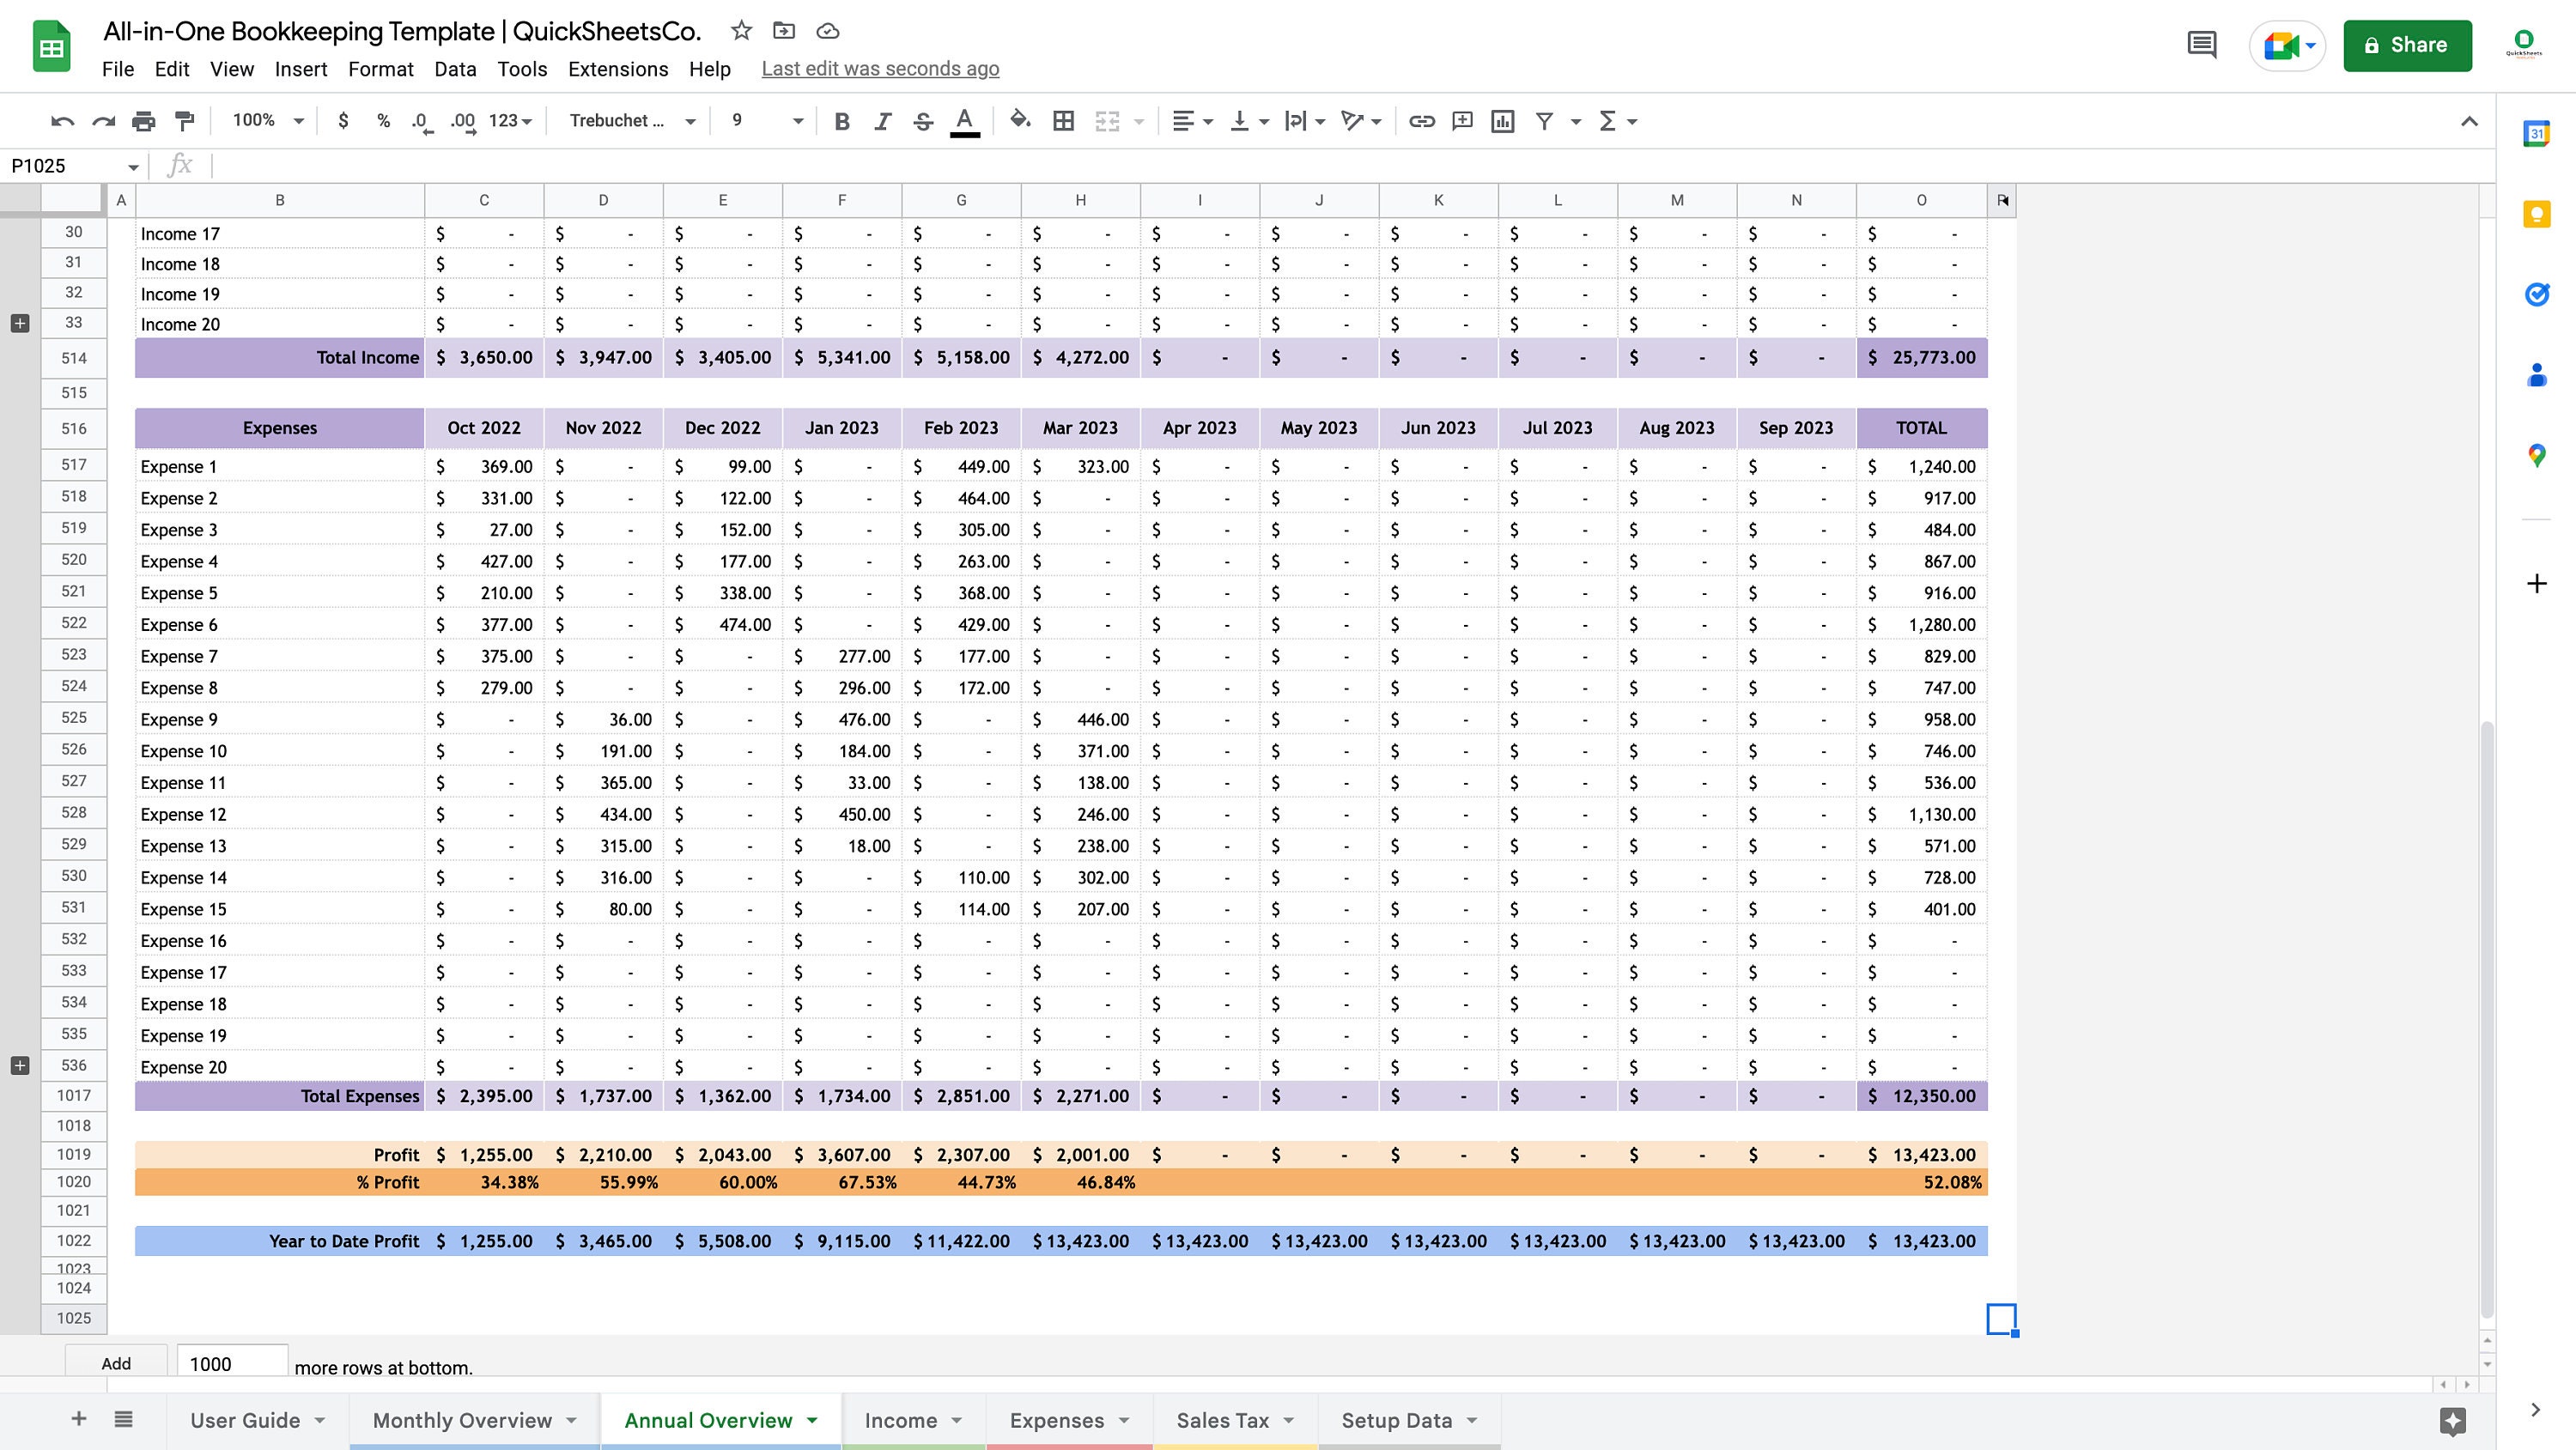
Task: Toggle bold formatting
Action: pos(842,121)
